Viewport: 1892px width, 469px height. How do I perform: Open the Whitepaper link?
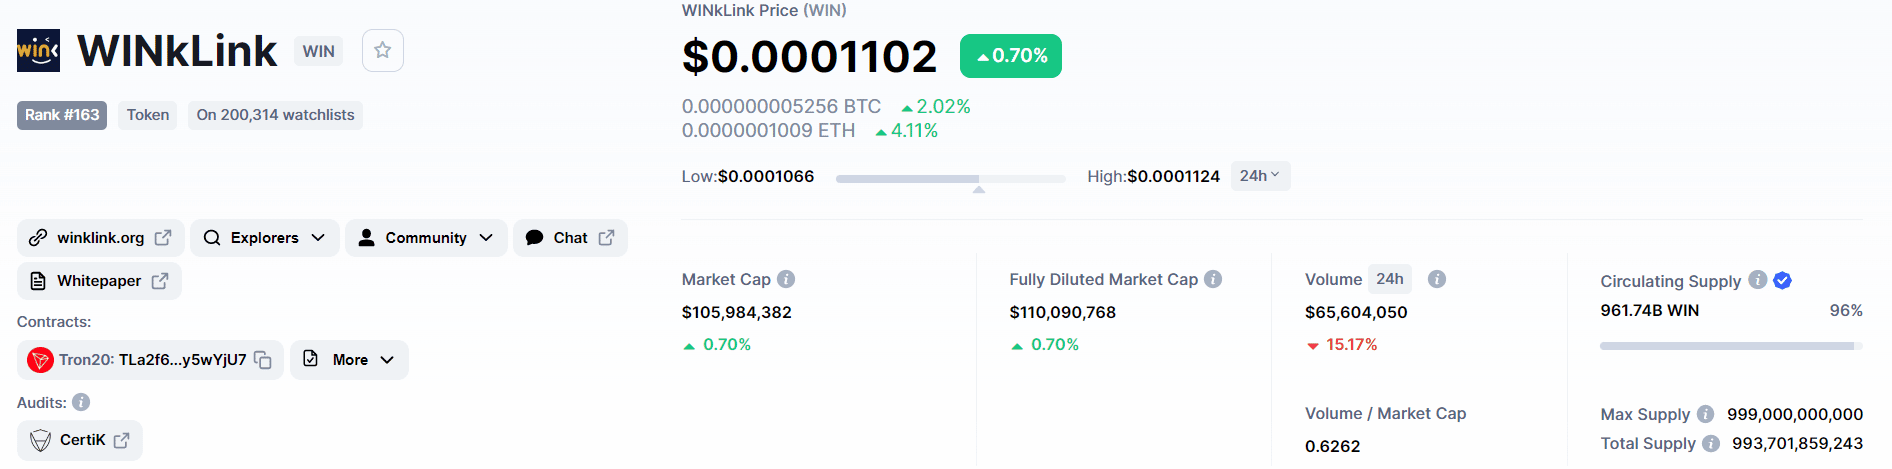[x=99, y=281]
